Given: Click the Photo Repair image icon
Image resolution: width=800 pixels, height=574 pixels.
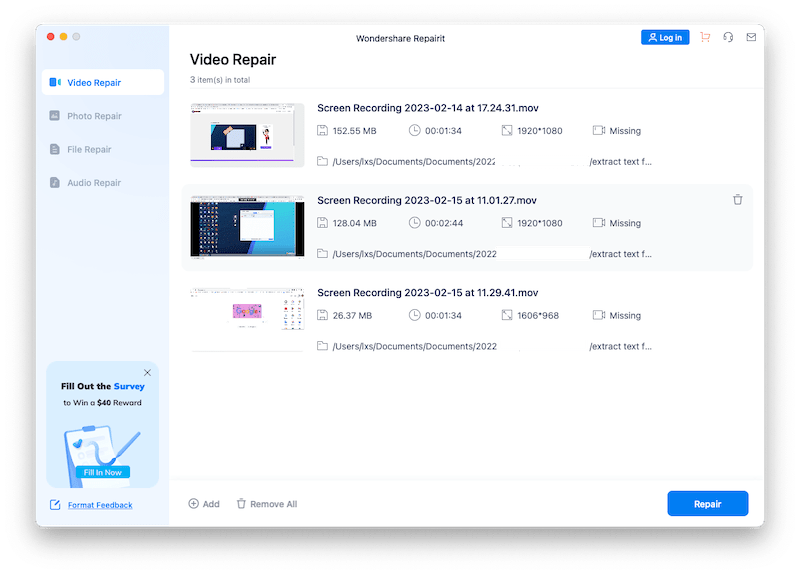Looking at the screenshot, I should coord(55,116).
